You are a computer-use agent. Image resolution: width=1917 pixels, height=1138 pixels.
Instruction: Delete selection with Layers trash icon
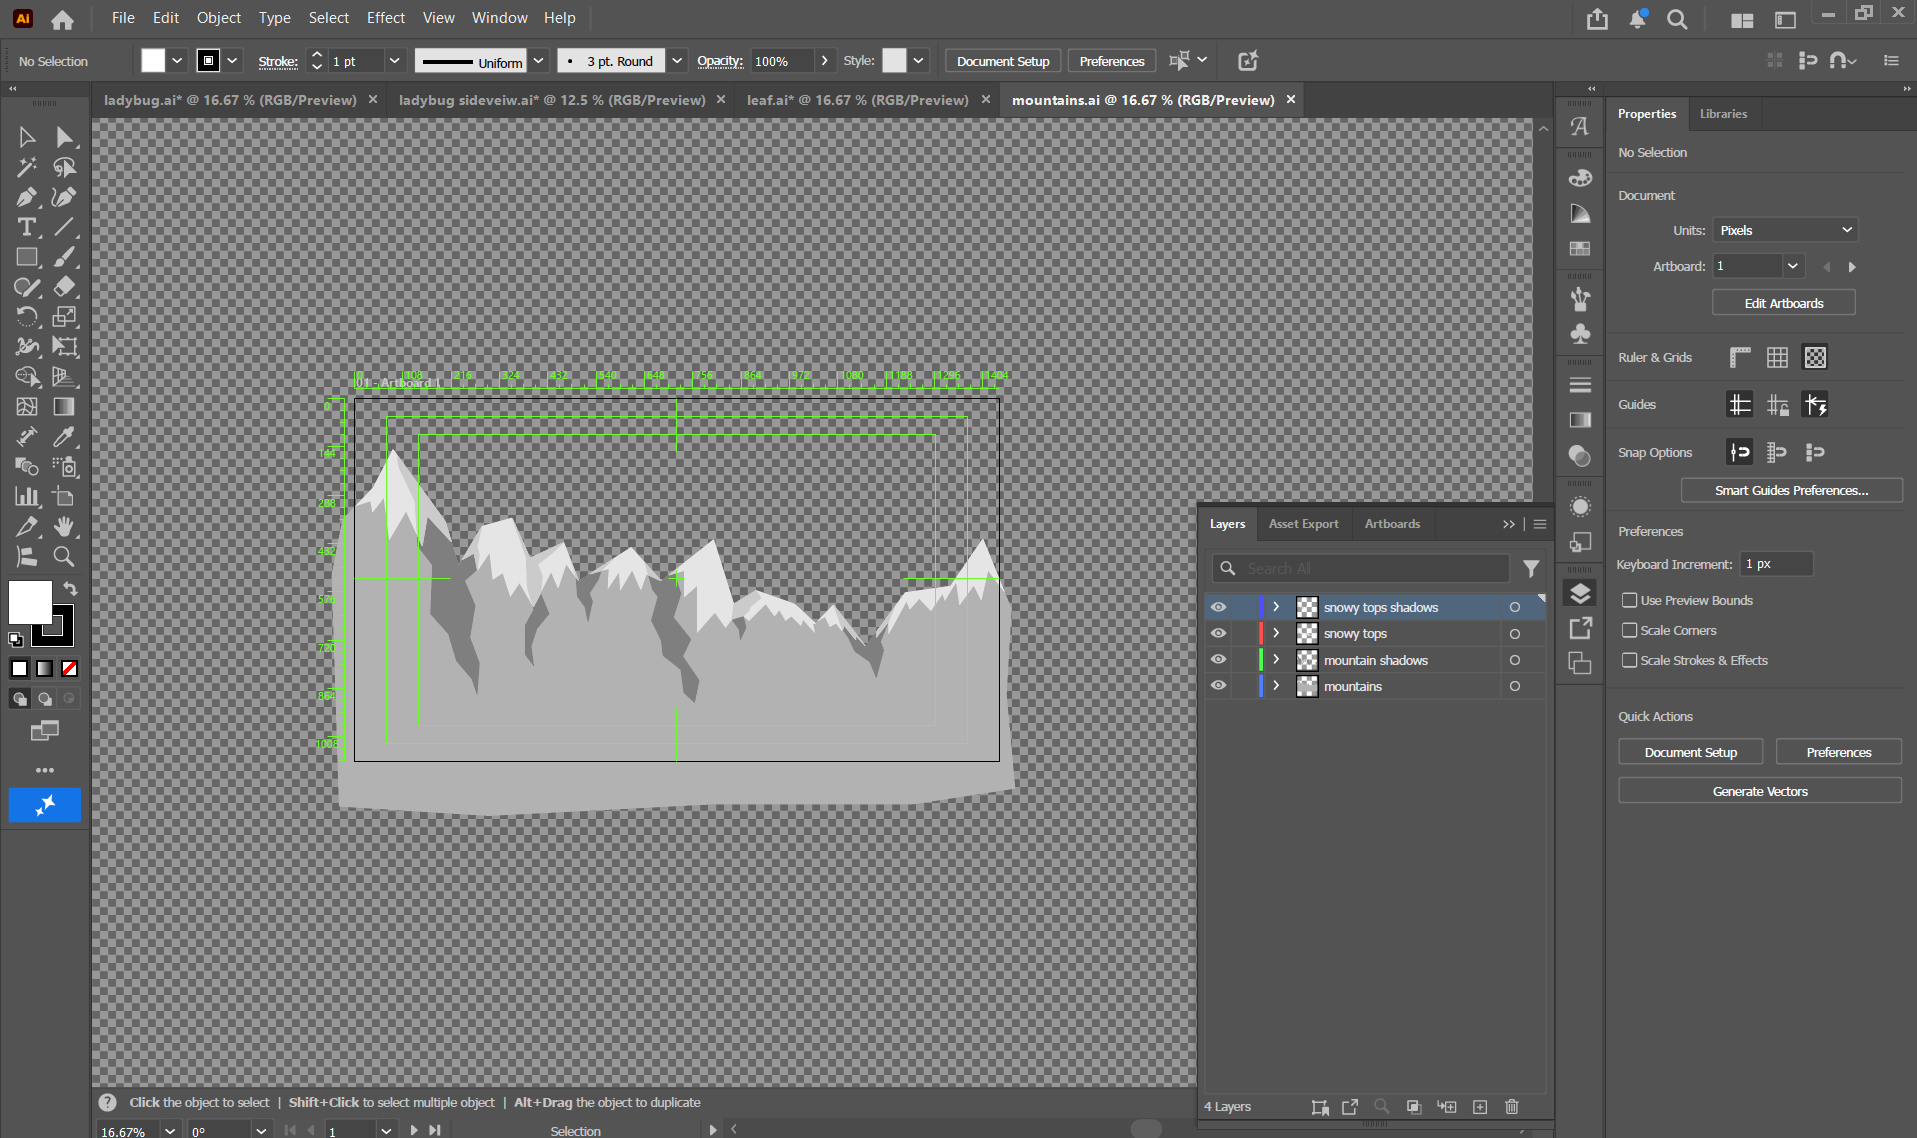[x=1512, y=1106]
